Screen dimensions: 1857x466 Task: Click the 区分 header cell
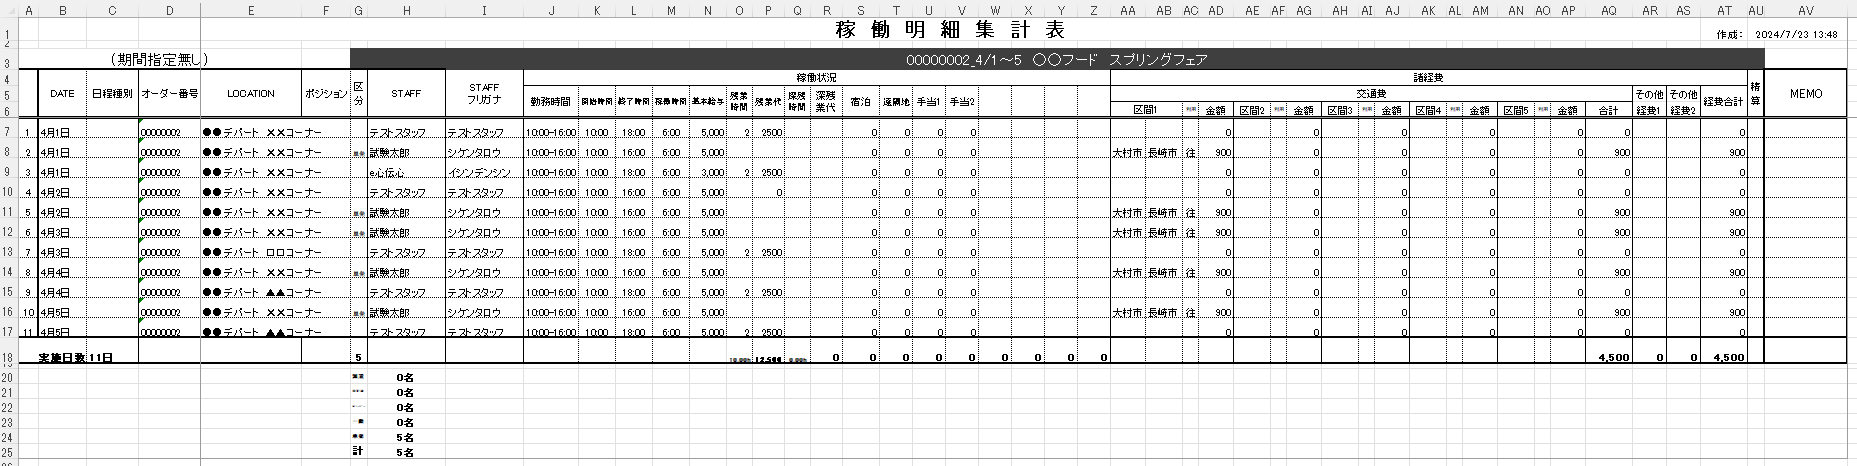point(359,94)
